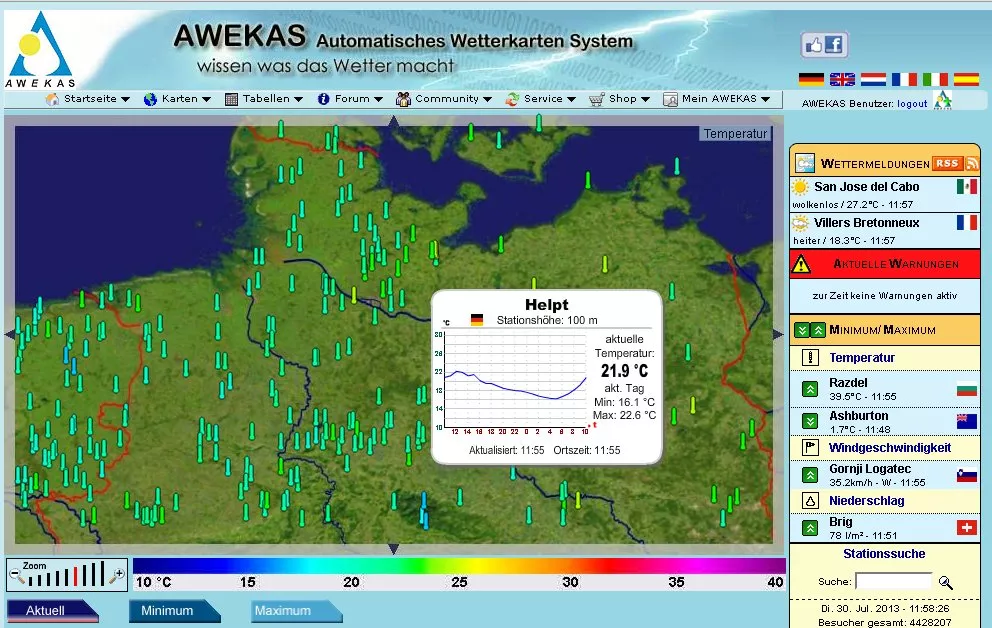Click the Windgeschwindigkeit heading link
This screenshot has height=628, width=992.
coord(890,448)
